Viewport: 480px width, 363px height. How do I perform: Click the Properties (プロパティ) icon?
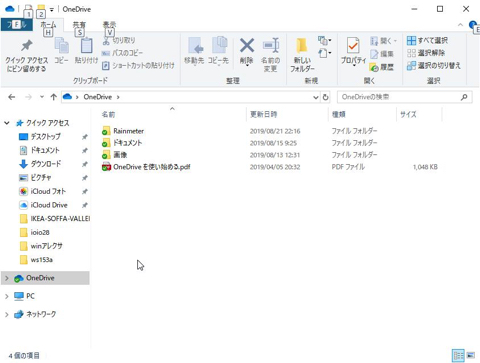point(353,46)
